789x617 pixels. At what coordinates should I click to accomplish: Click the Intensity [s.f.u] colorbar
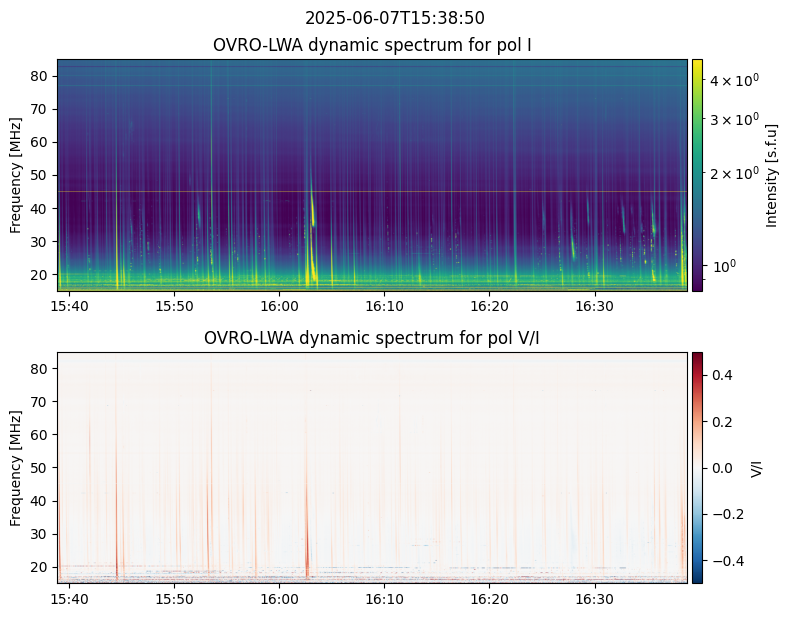pyautogui.click(x=697, y=175)
